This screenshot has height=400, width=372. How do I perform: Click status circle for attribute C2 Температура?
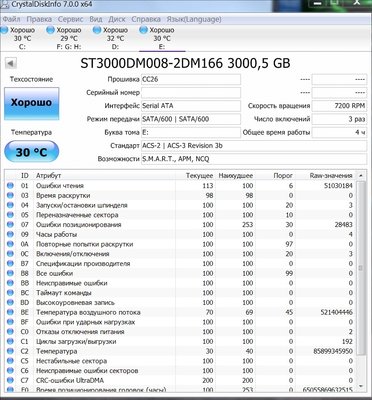click(10, 351)
